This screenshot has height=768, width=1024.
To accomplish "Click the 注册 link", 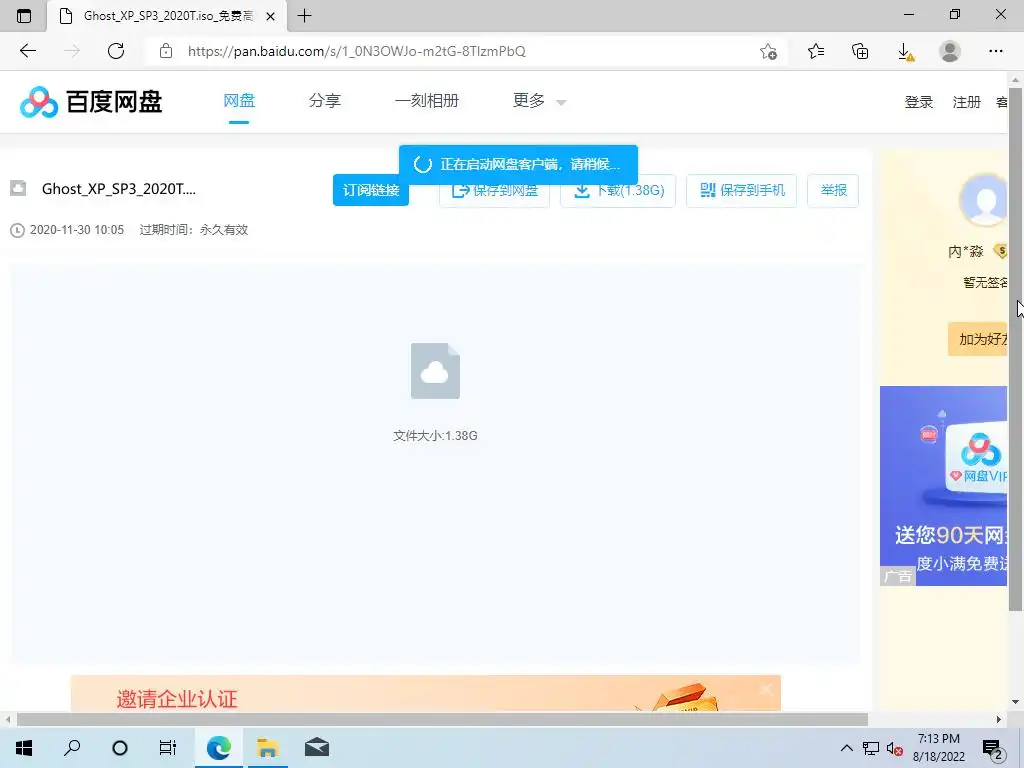I will coord(967,102).
